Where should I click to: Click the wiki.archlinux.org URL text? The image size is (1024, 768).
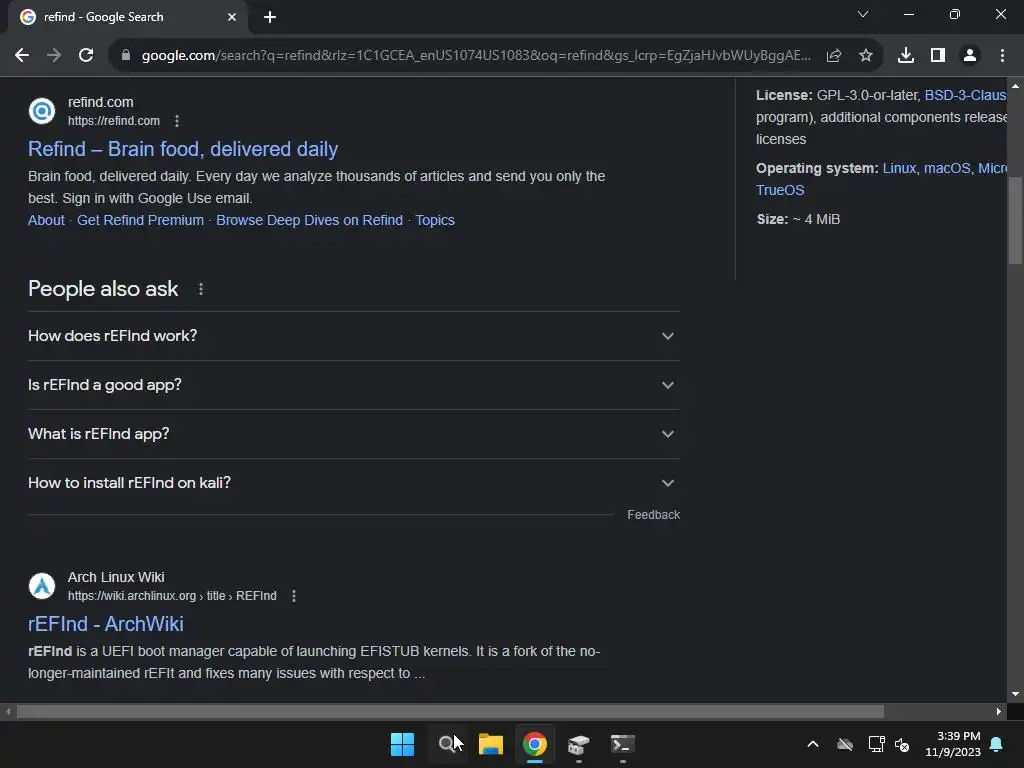(172, 596)
